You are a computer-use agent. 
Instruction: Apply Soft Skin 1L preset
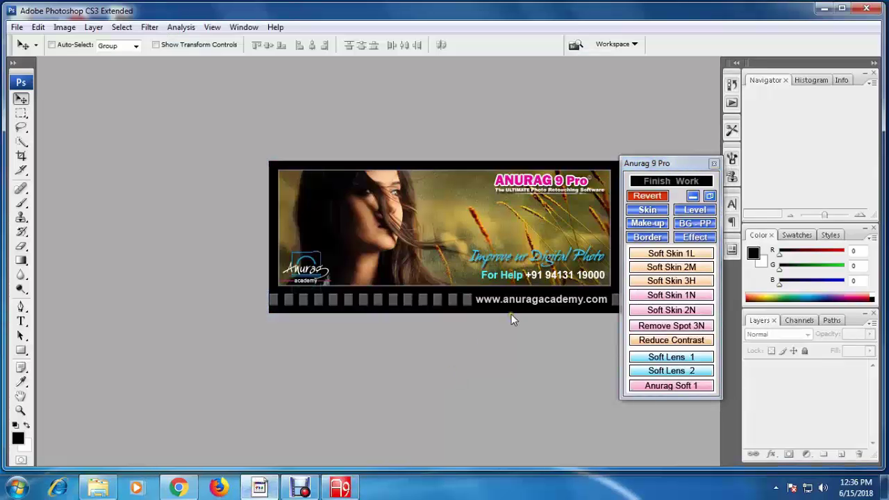(x=671, y=253)
